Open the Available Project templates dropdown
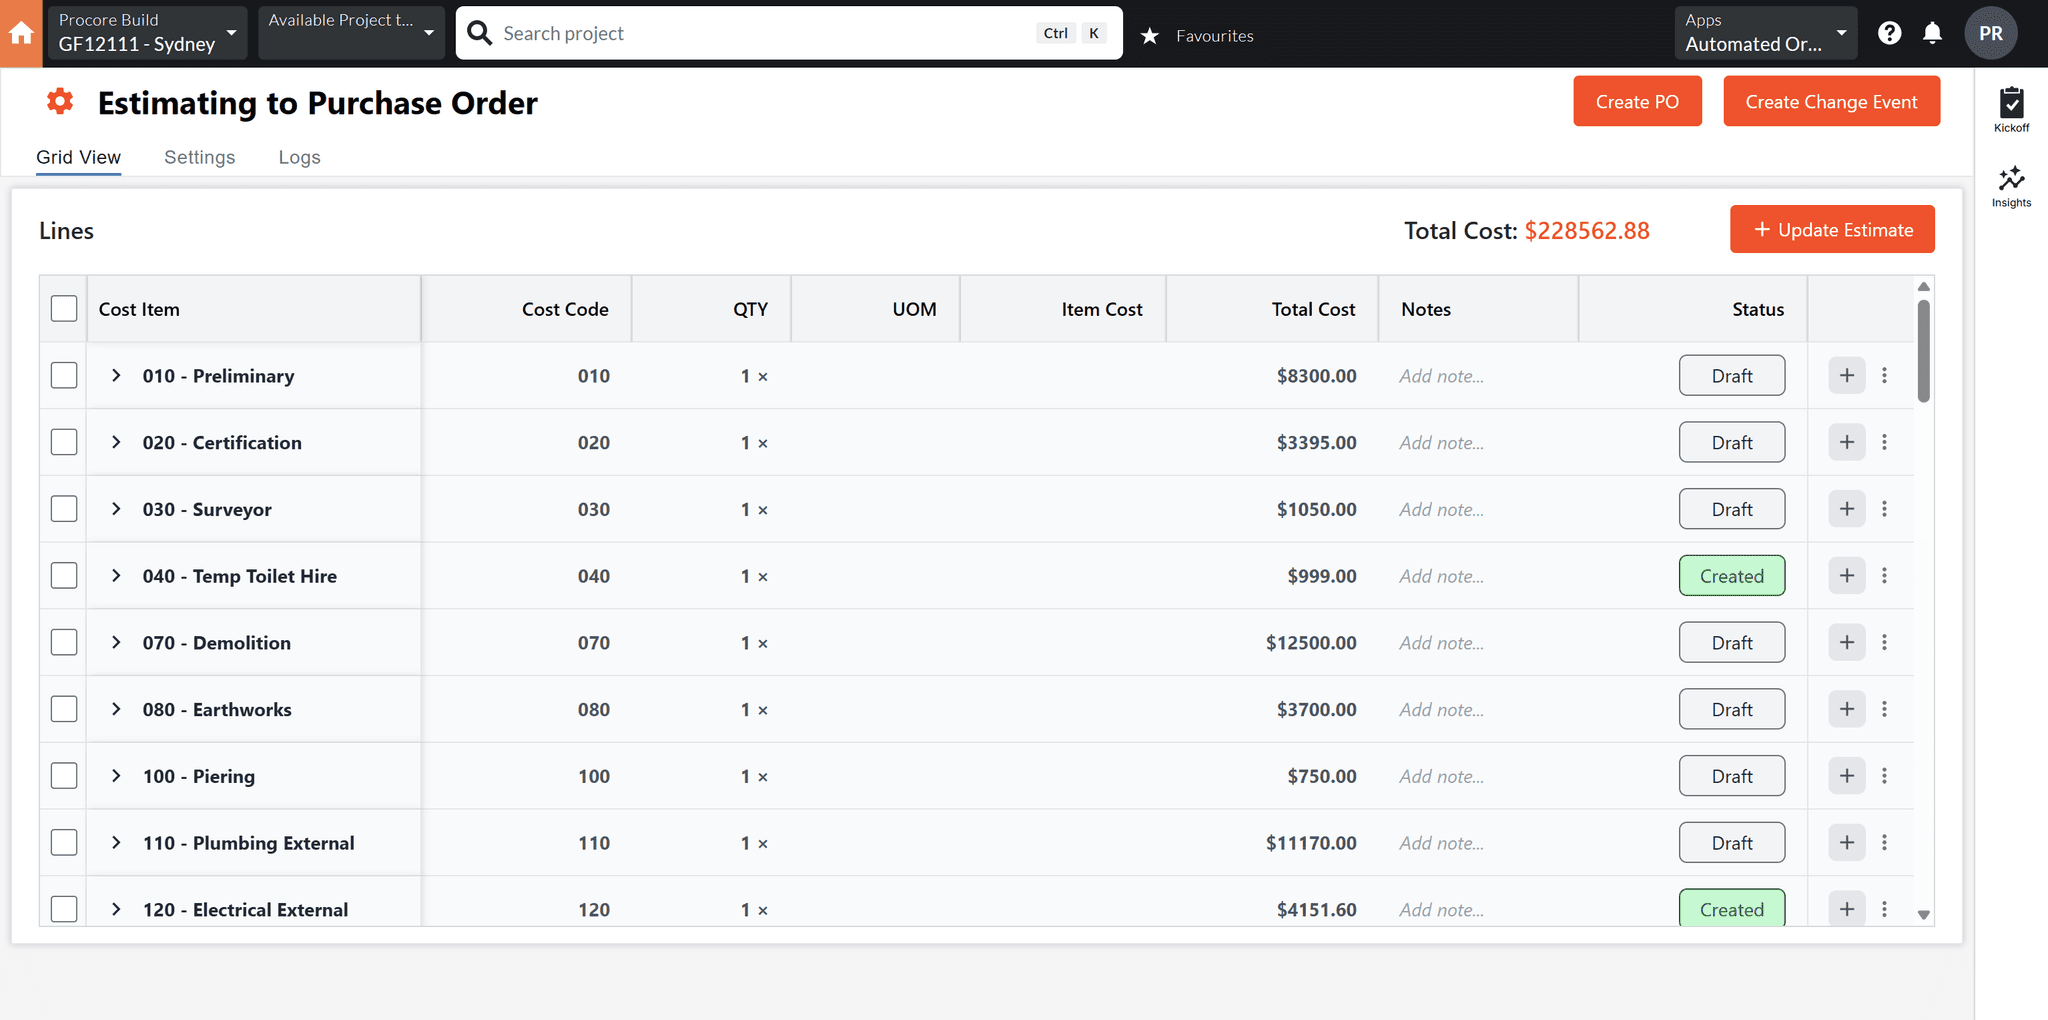This screenshot has width=2048, height=1020. [x=351, y=32]
